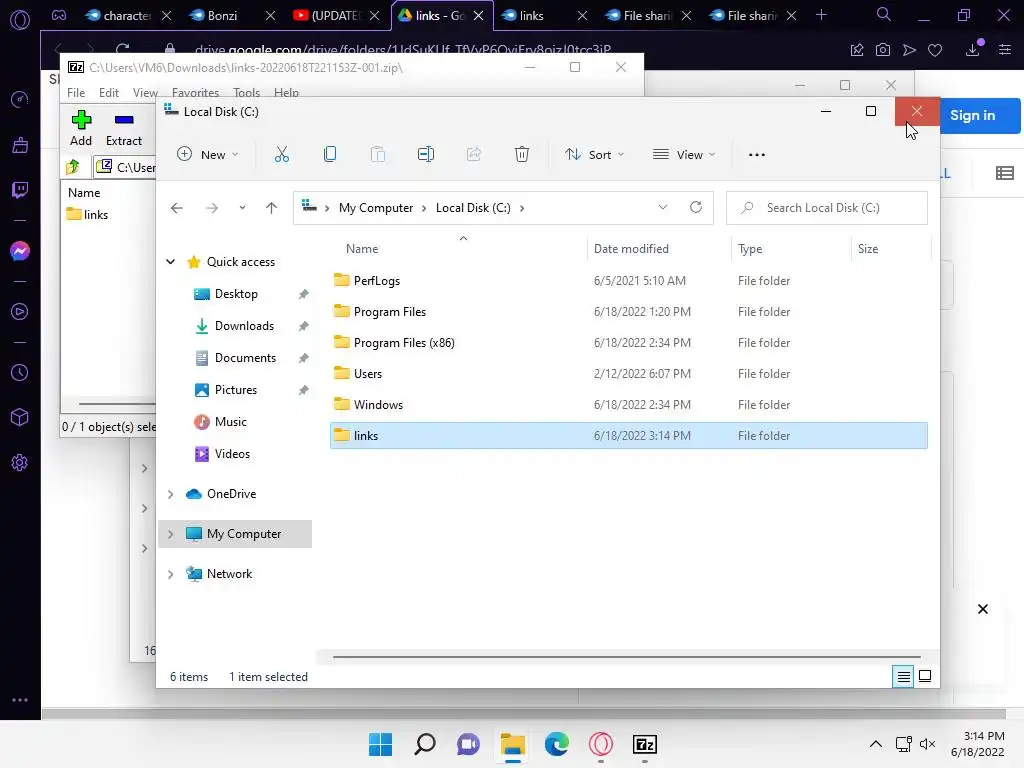Switch to large thumbnails view icon in status bar

tap(925, 677)
